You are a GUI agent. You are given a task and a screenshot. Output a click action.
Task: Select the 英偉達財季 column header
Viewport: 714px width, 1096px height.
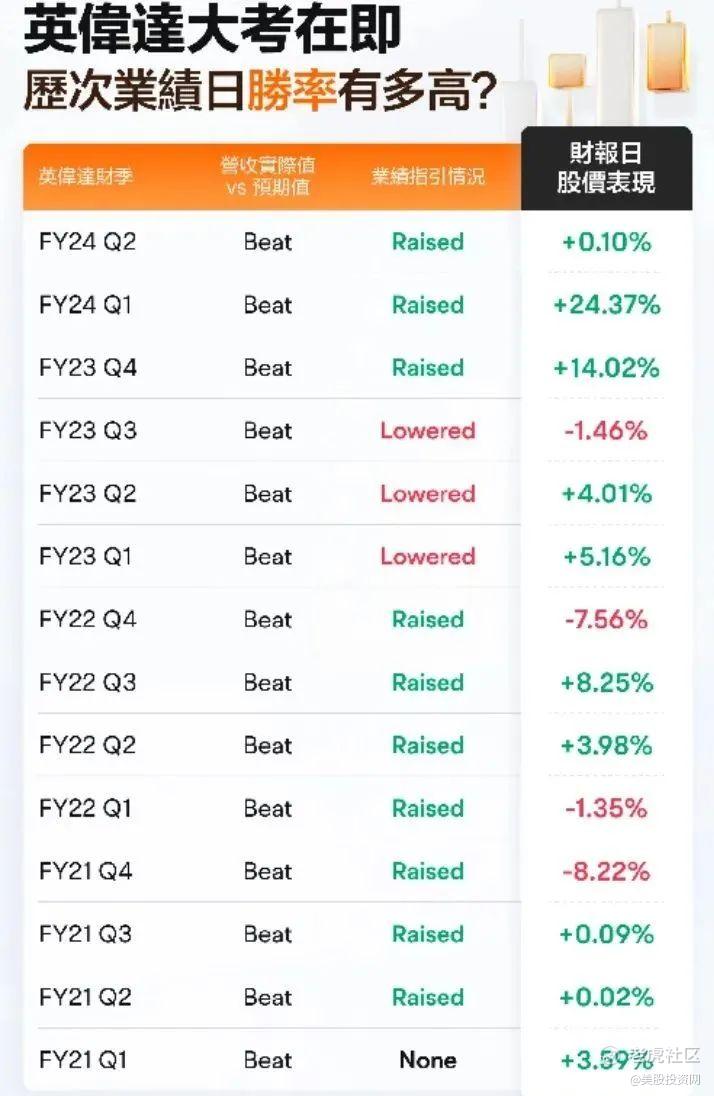tap(86, 177)
